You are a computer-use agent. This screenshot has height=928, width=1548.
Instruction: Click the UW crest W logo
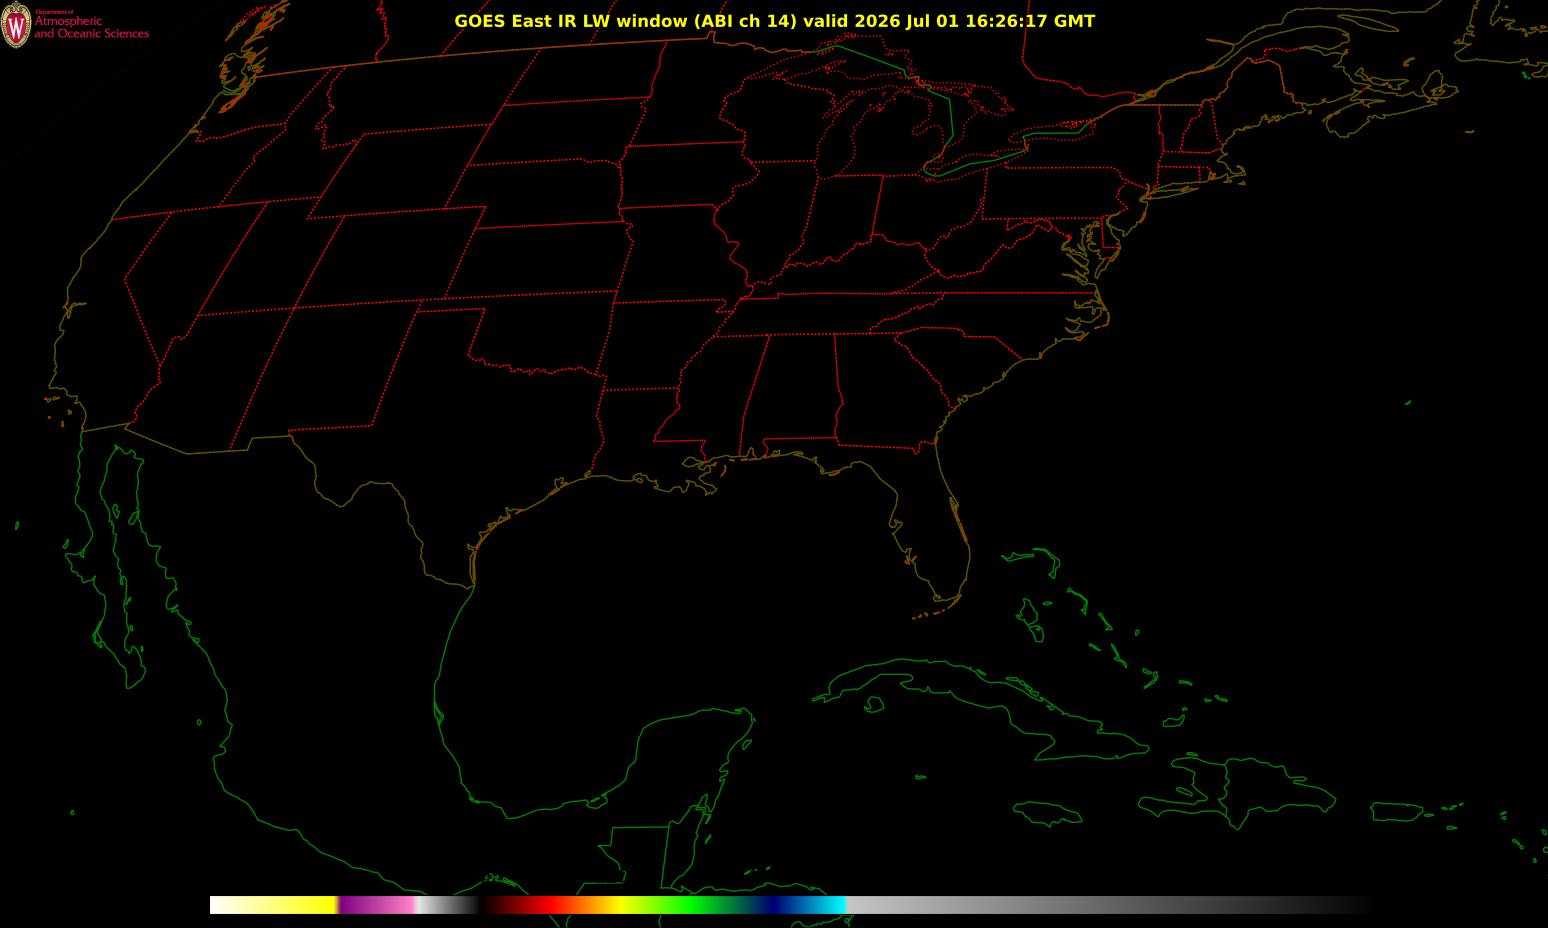(16, 27)
